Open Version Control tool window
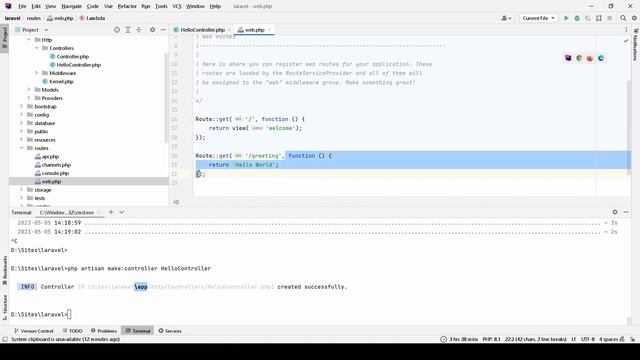 [x=34, y=331]
